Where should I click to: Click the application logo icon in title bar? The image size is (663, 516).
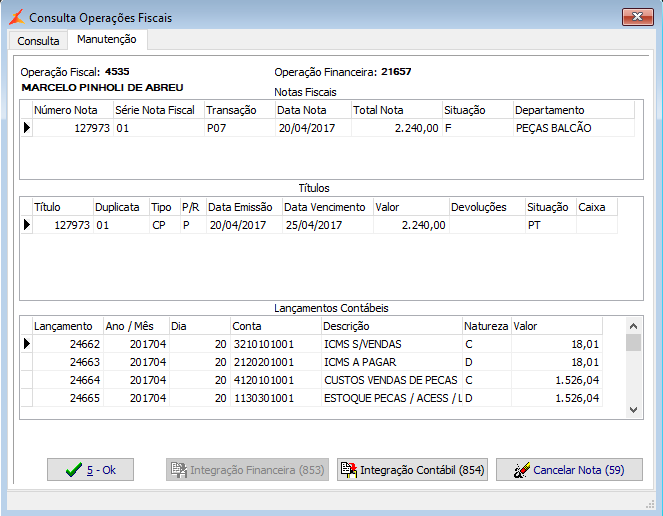click(17, 17)
